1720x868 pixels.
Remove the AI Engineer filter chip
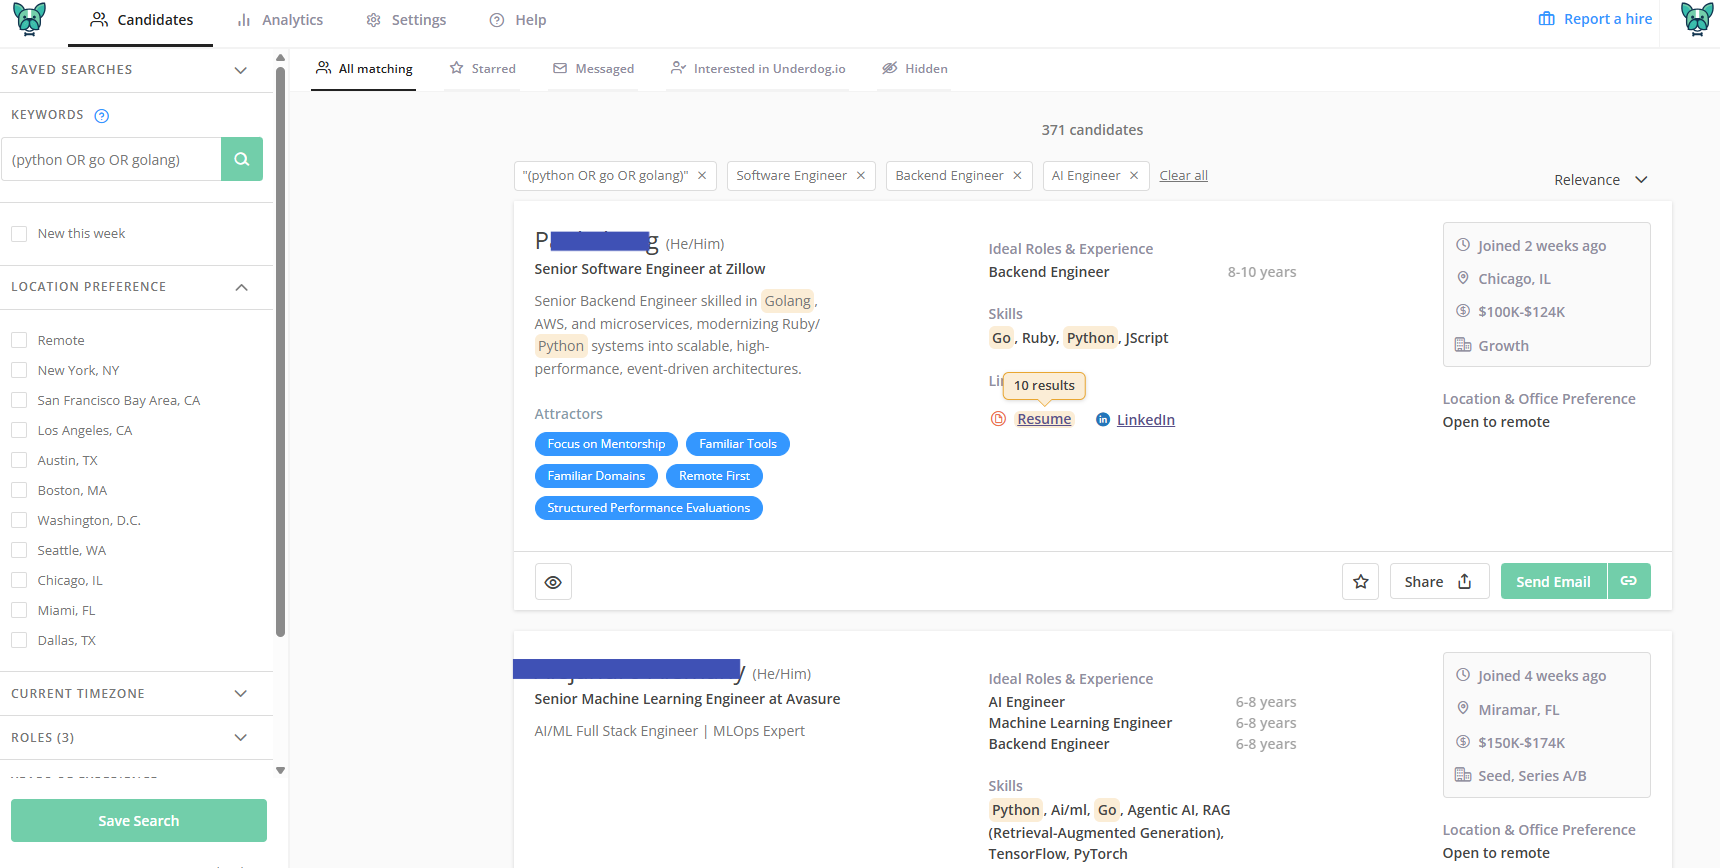pyautogui.click(x=1134, y=176)
